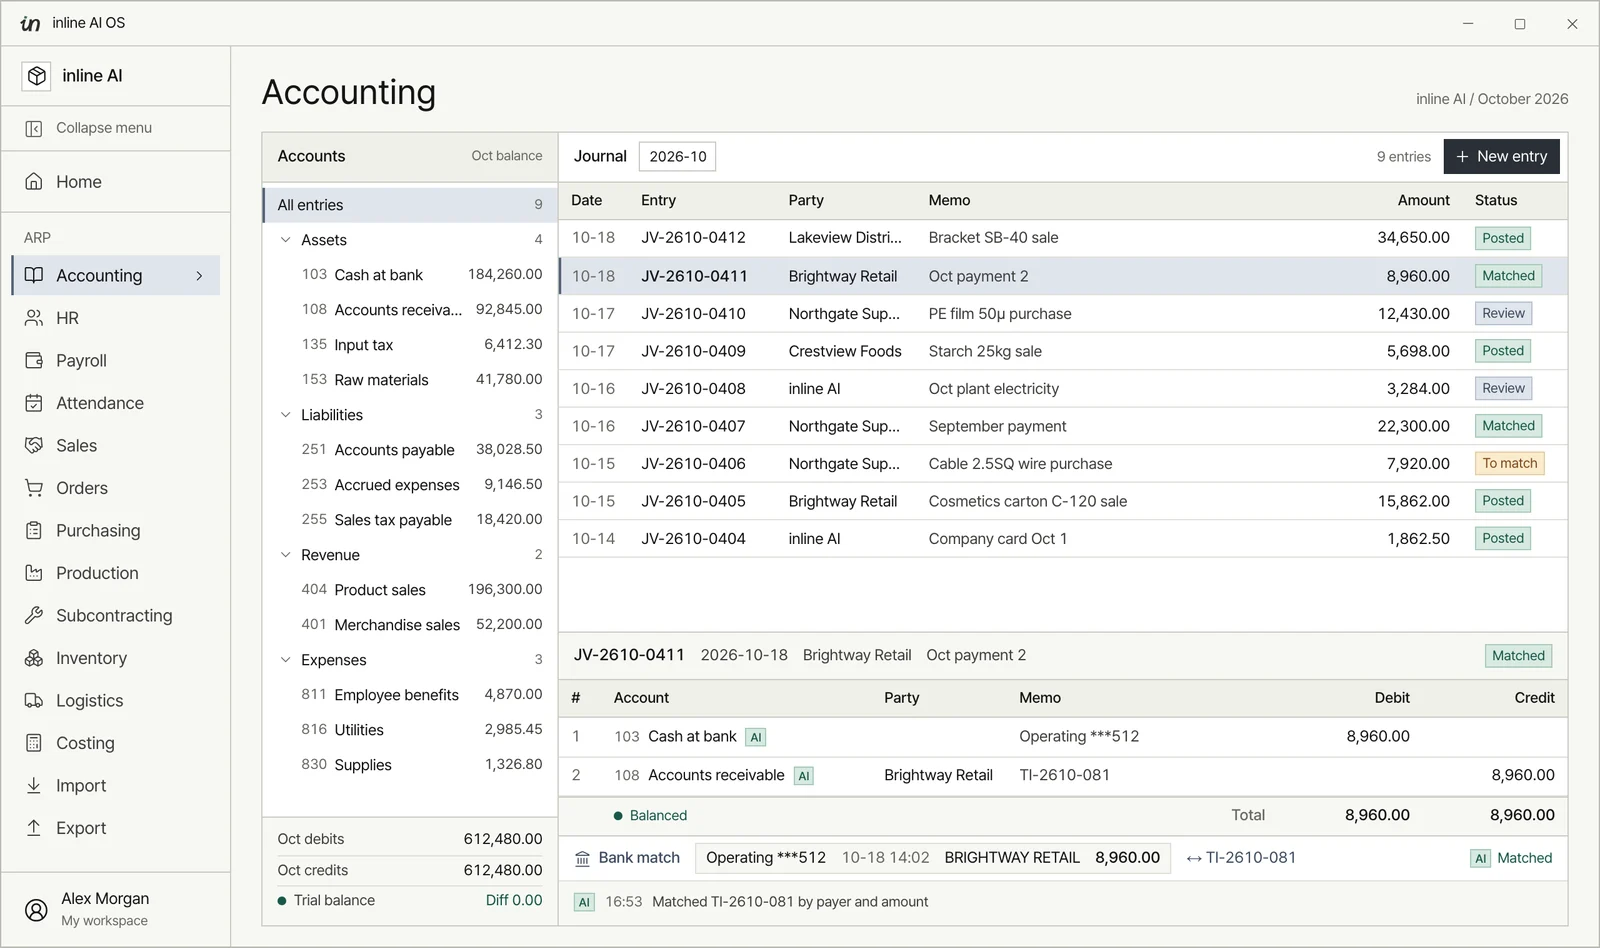Open the Subcontracting module
Viewport: 1600px width, 948px height.
[x=116, y=615]
